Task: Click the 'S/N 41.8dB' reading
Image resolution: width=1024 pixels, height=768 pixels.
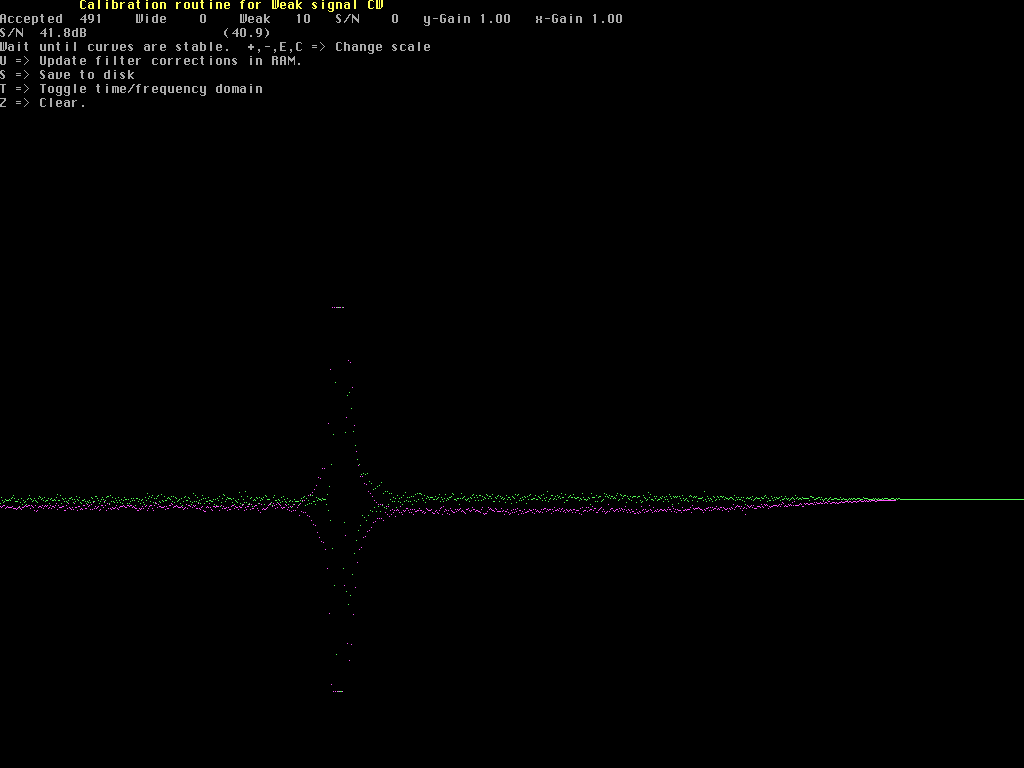Action: (x=43, y=33)
